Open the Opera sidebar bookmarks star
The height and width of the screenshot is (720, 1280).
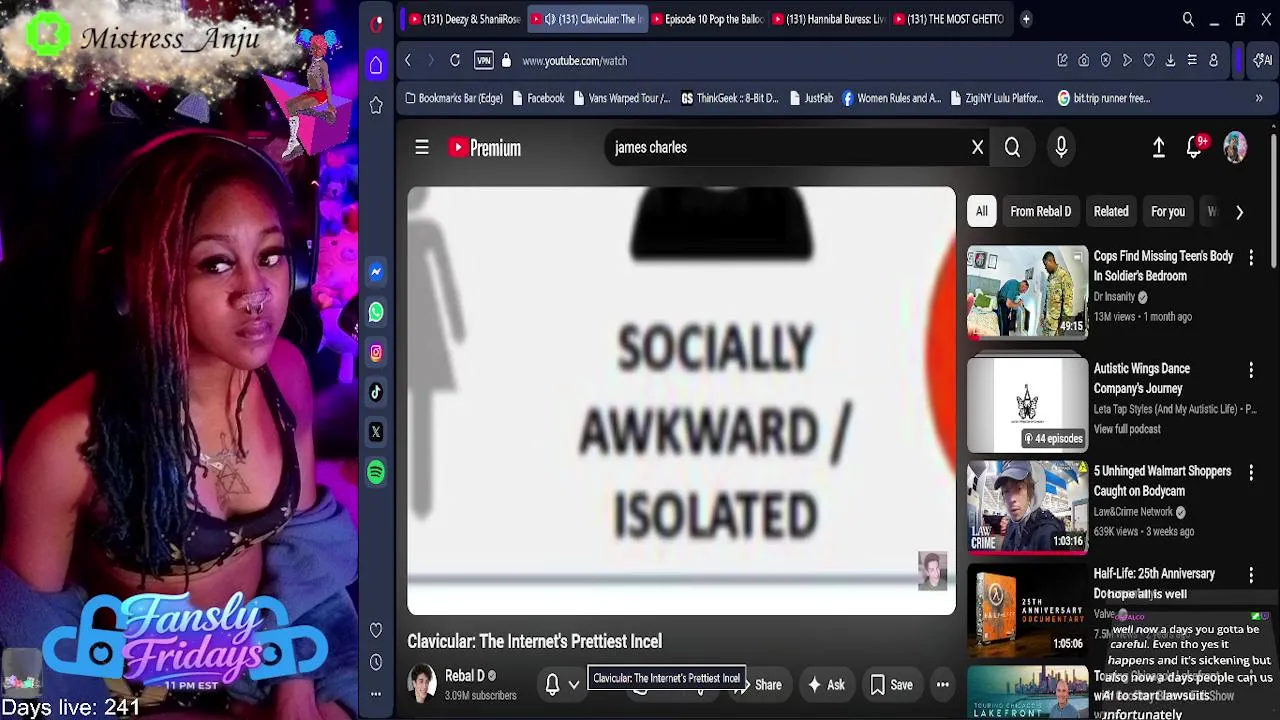coord(376,106)
